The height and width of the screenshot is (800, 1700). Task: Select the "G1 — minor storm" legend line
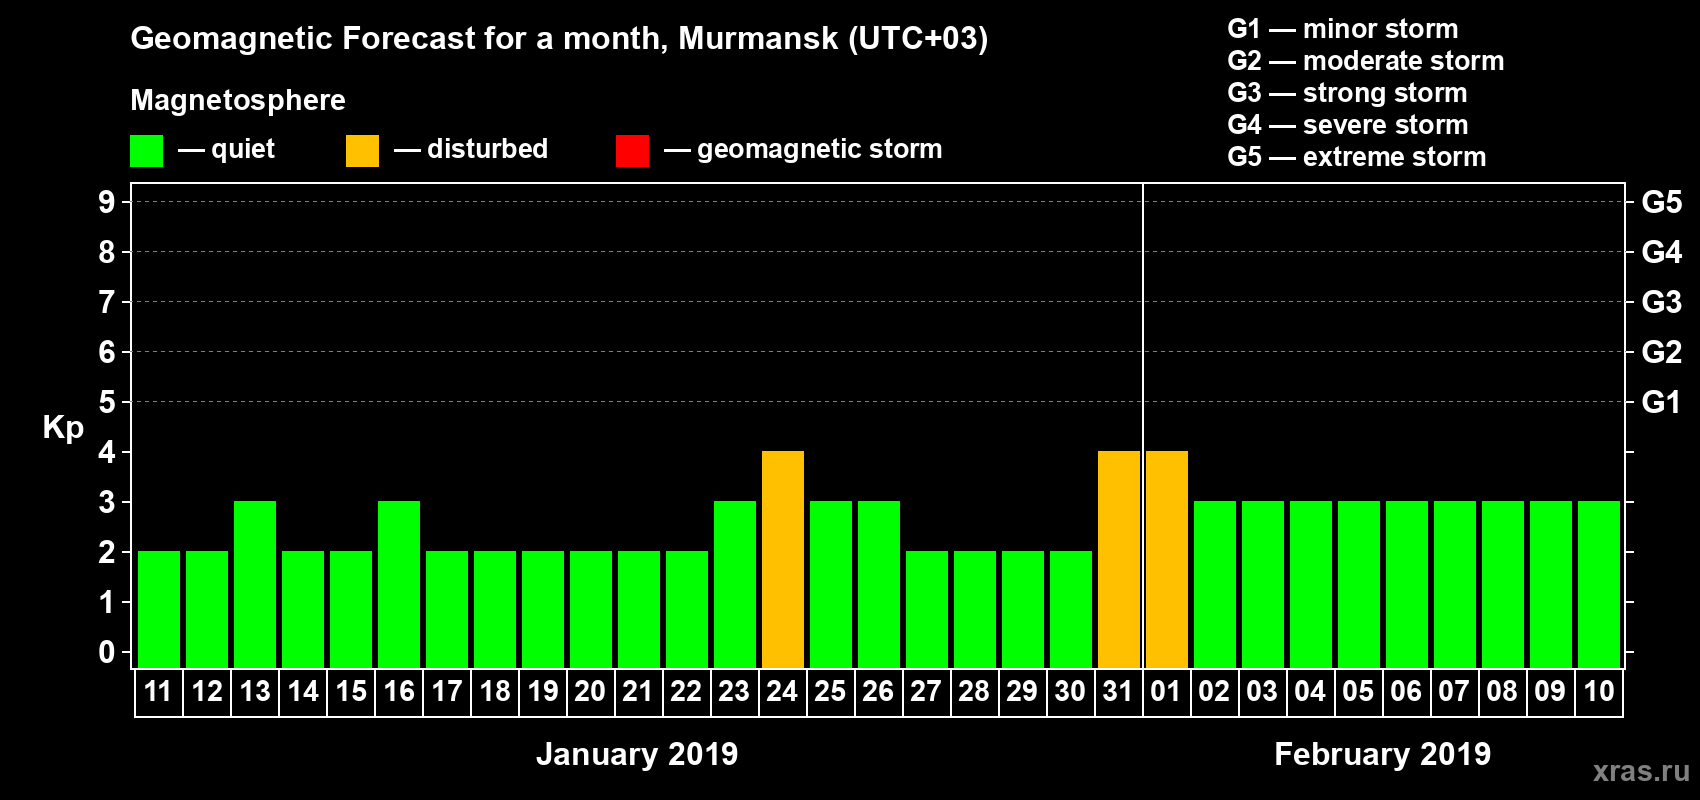pos(1343,29)
